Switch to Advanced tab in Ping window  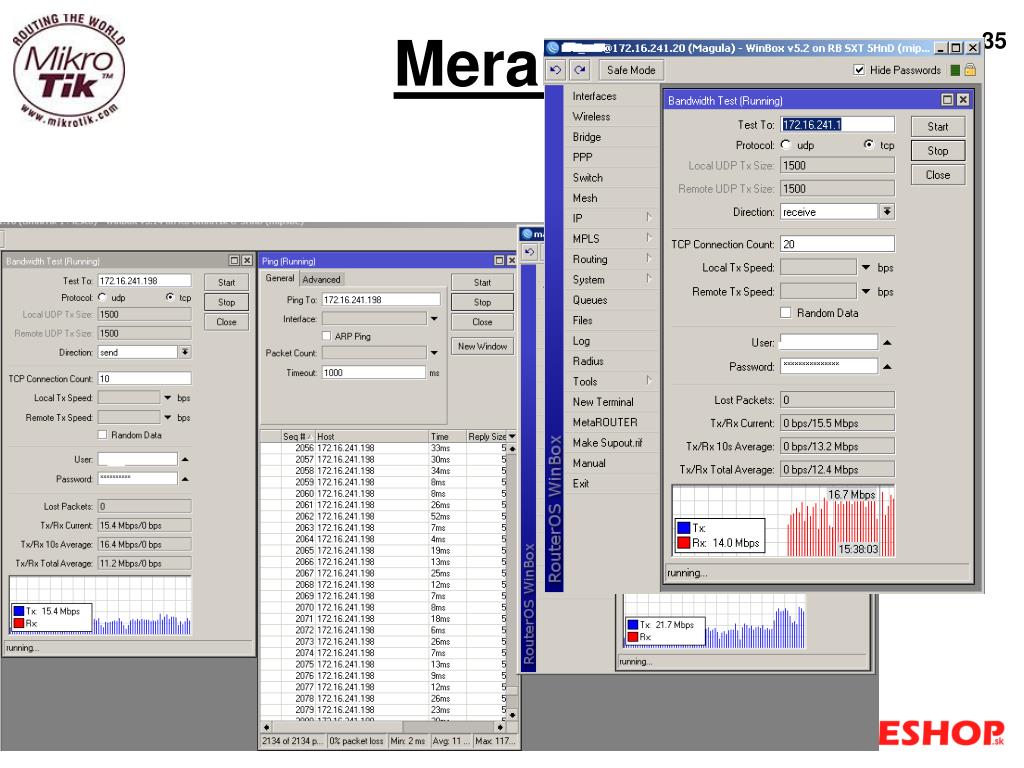click(321, 280)
